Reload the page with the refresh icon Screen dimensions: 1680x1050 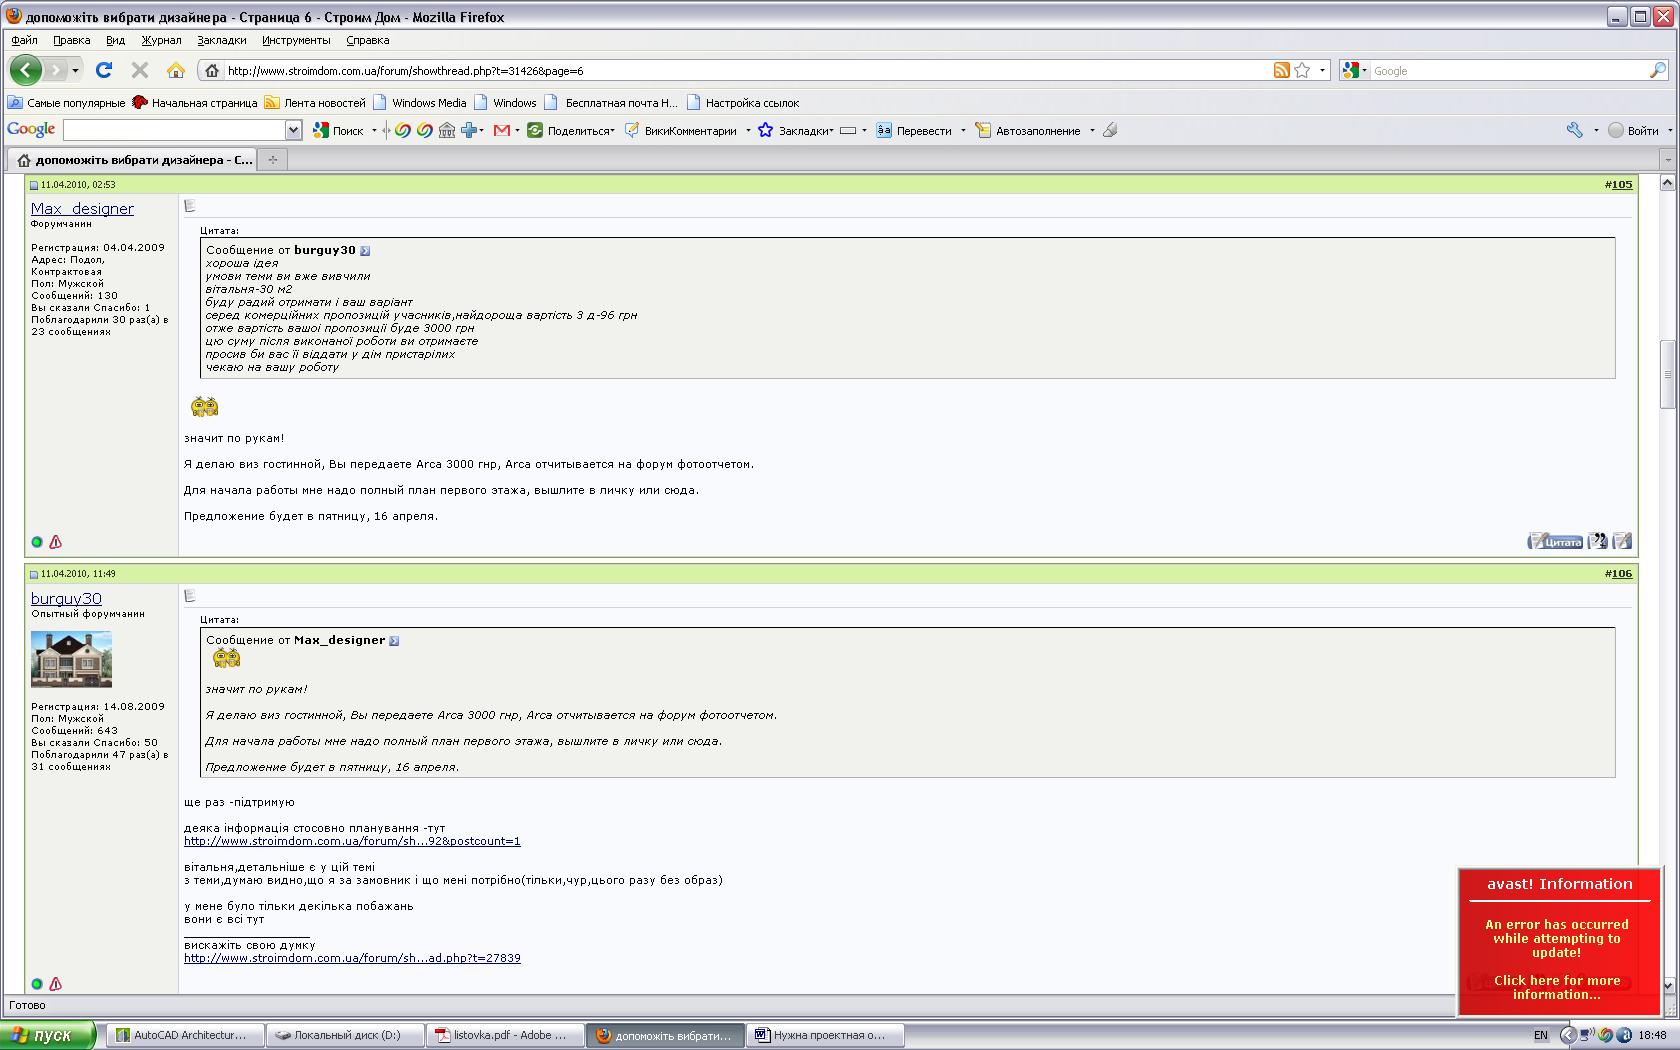[x=104, y=70]
